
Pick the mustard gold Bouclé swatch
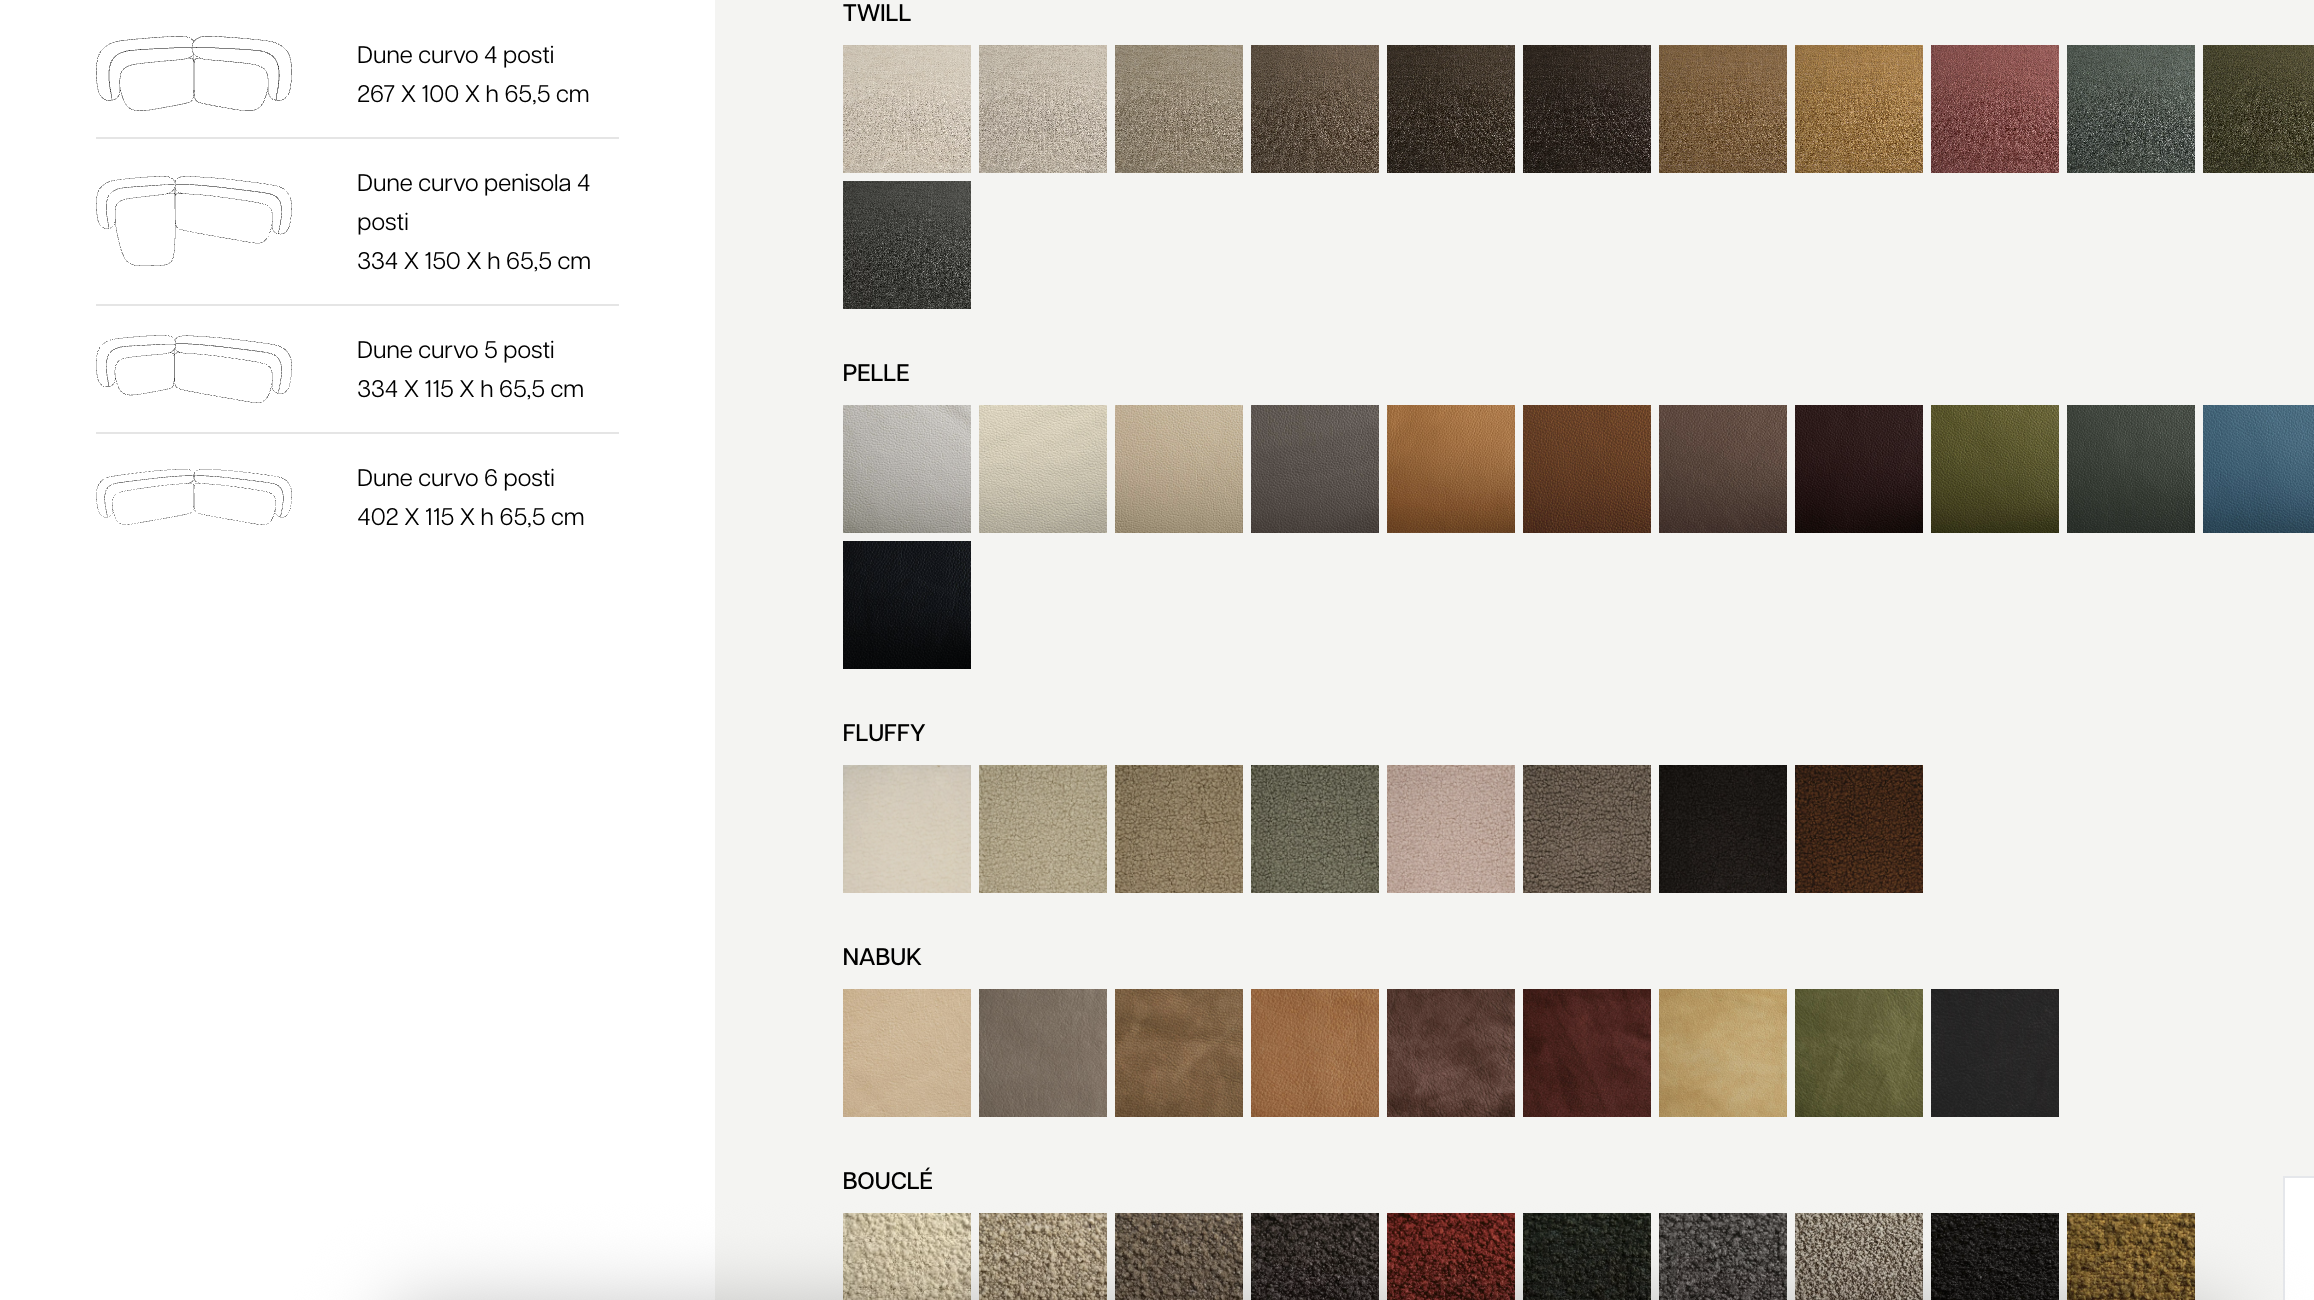tap(2131, 1256)
